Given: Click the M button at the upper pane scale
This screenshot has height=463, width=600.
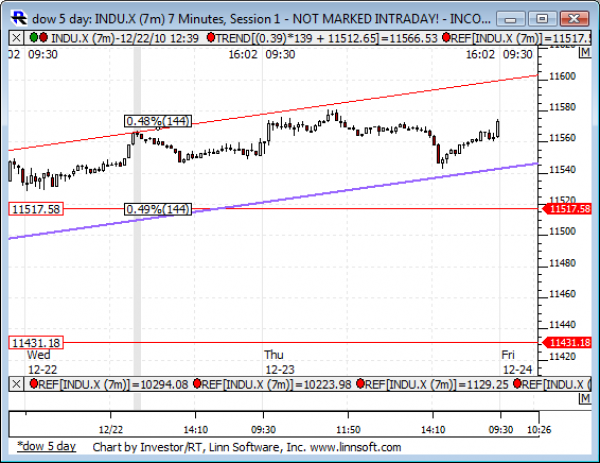Looking at the screenshot, I should tap(585, 52).
